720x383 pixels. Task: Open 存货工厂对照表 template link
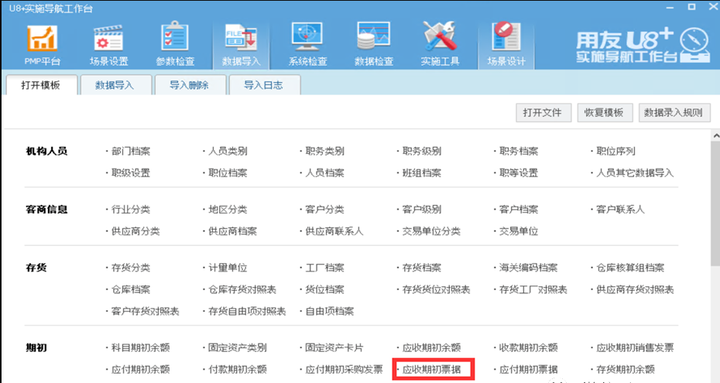pos(533,289)
